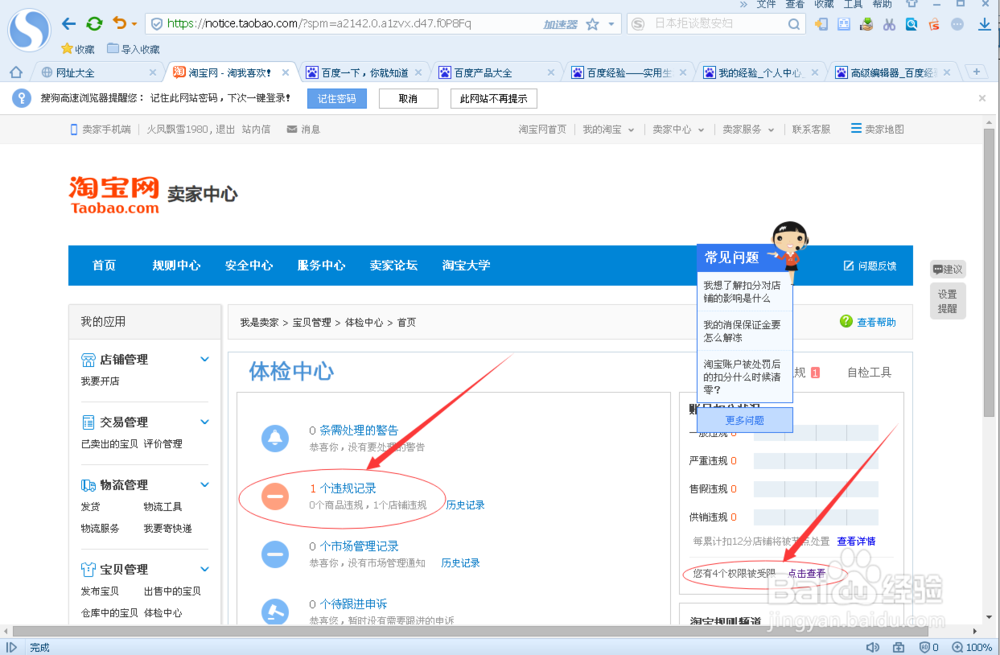
Task: Collapse the 店铺管理 section
Action: click(x=205, y=359)
